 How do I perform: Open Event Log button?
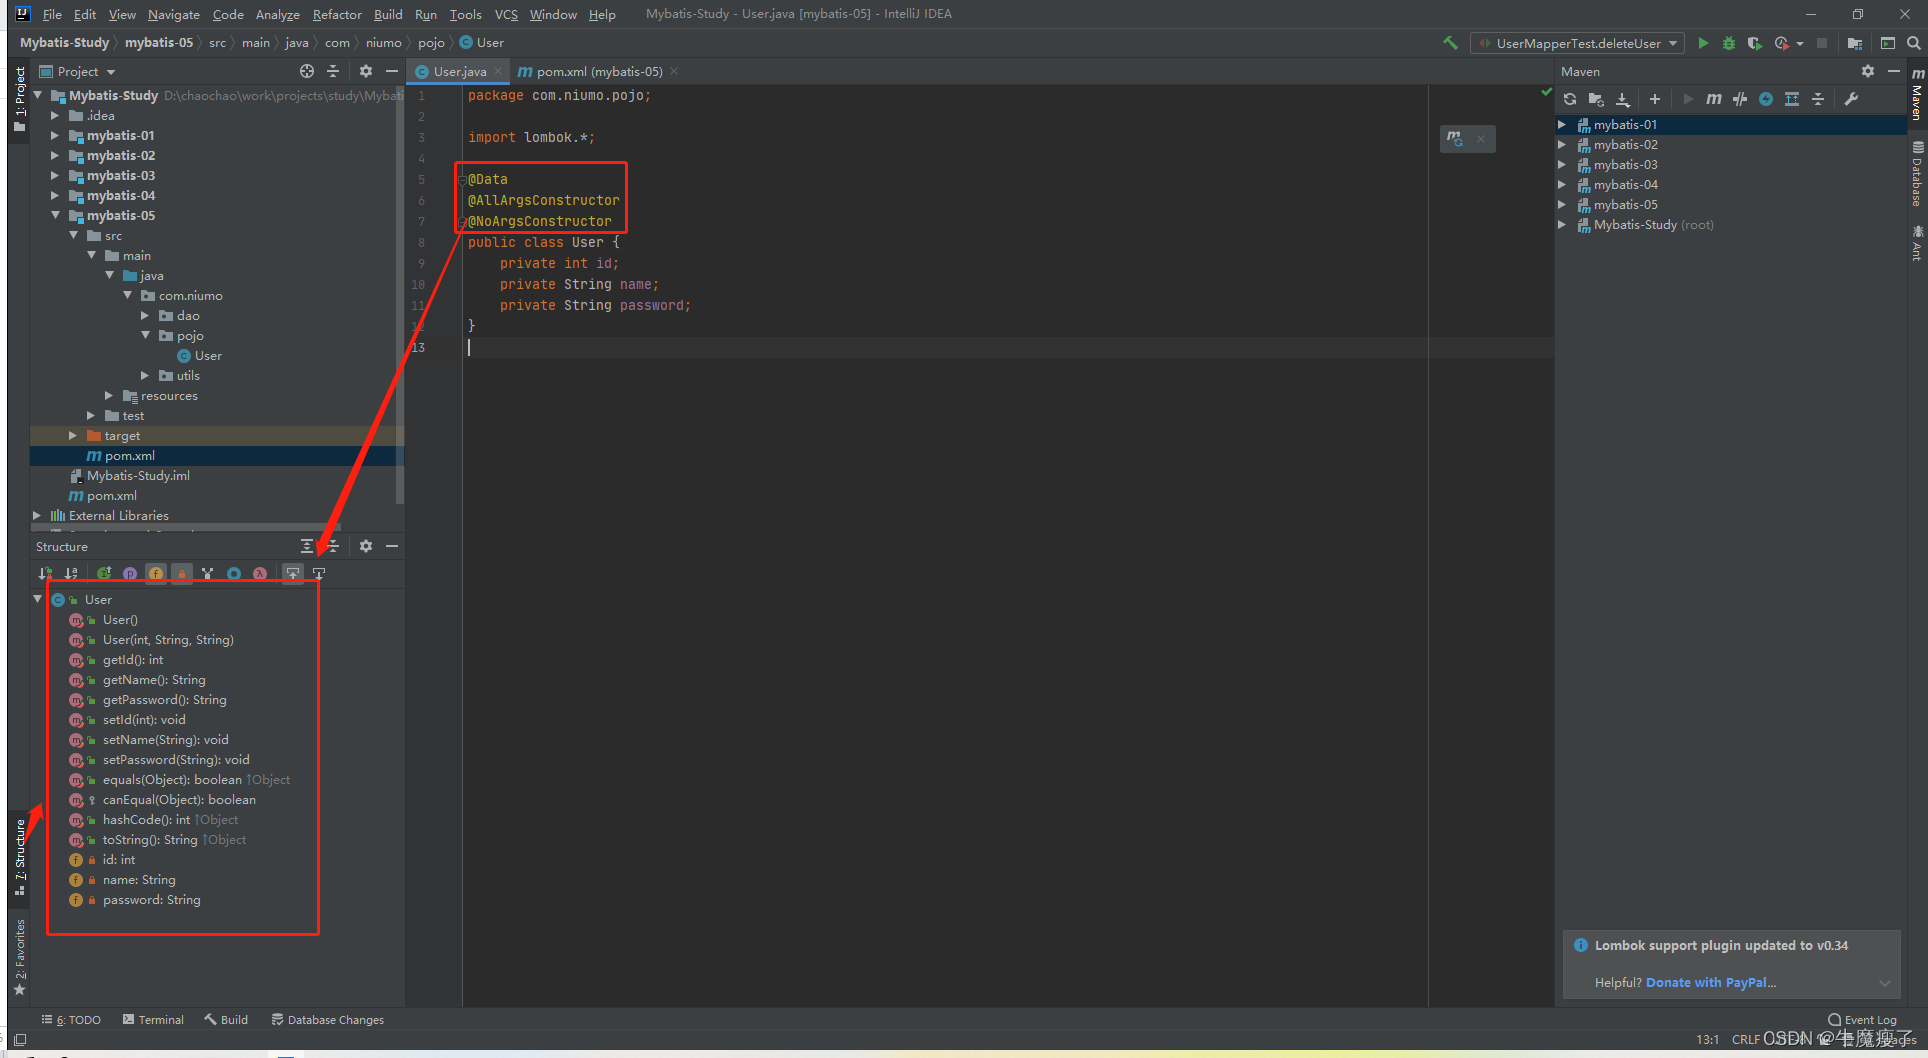(x=1862, y=1019)
